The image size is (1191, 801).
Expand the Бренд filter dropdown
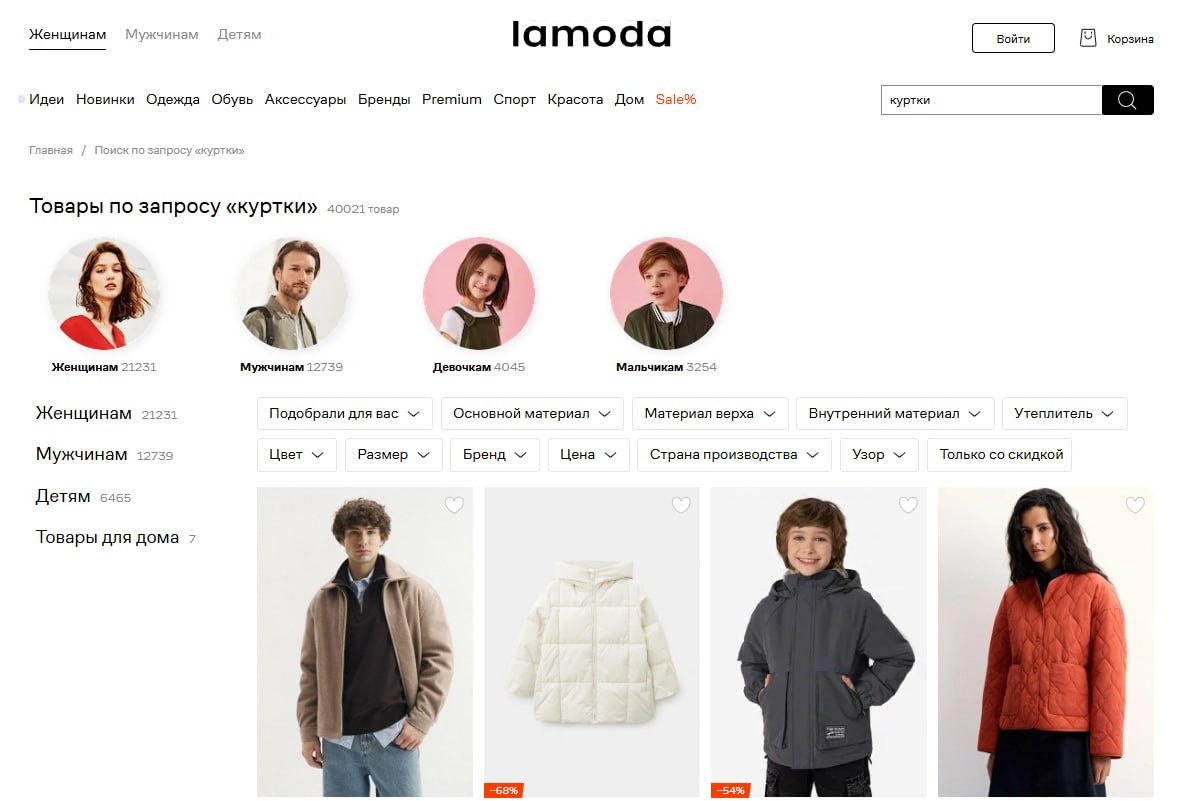pos(494,455)
